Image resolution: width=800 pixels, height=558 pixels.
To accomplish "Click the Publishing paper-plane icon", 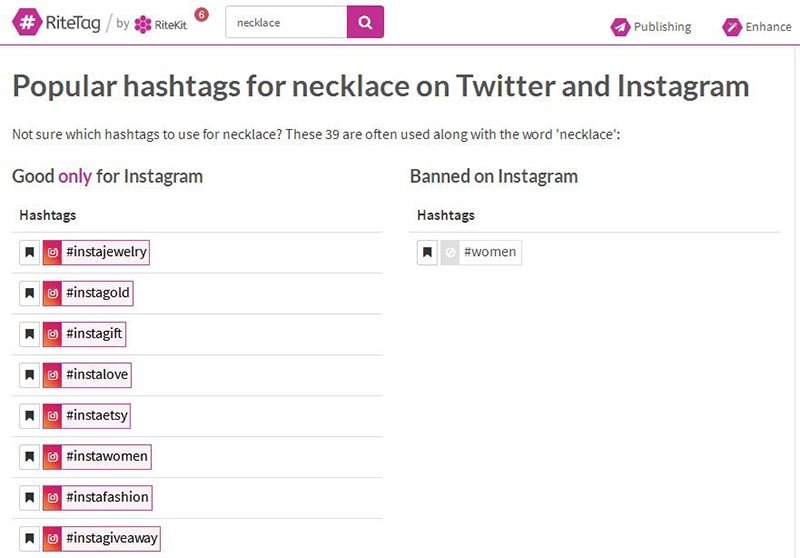I will click(620, 27).
